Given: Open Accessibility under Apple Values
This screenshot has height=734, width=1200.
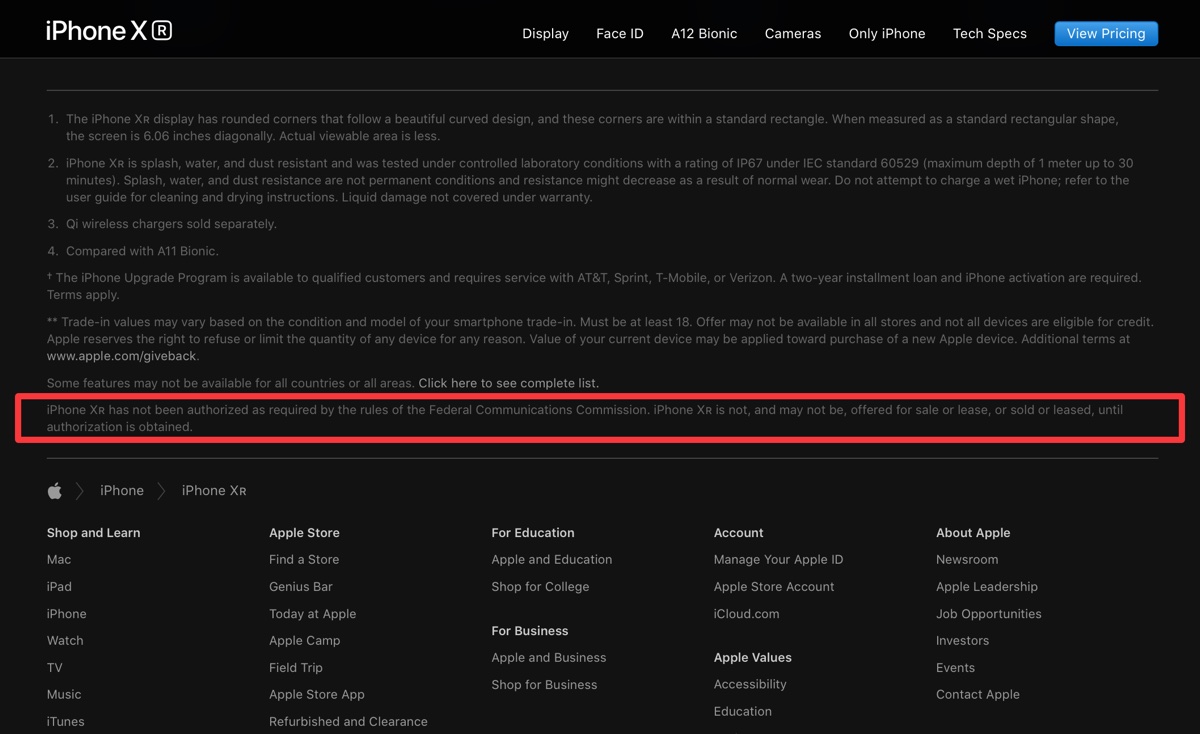Looking at the screenshot, I should (750, 684).
